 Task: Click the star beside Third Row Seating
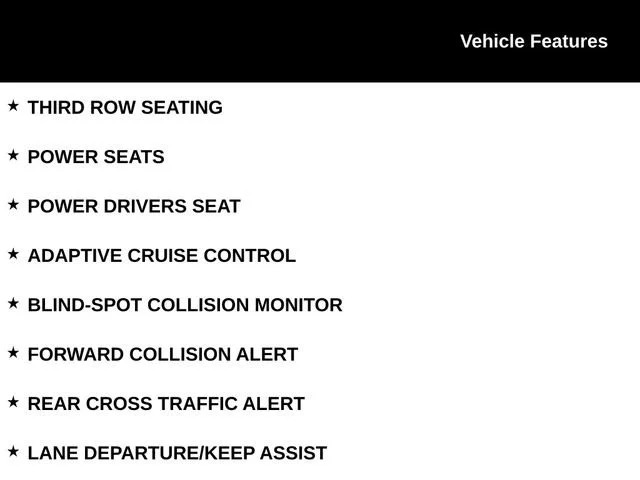click(x=13, y=106)
